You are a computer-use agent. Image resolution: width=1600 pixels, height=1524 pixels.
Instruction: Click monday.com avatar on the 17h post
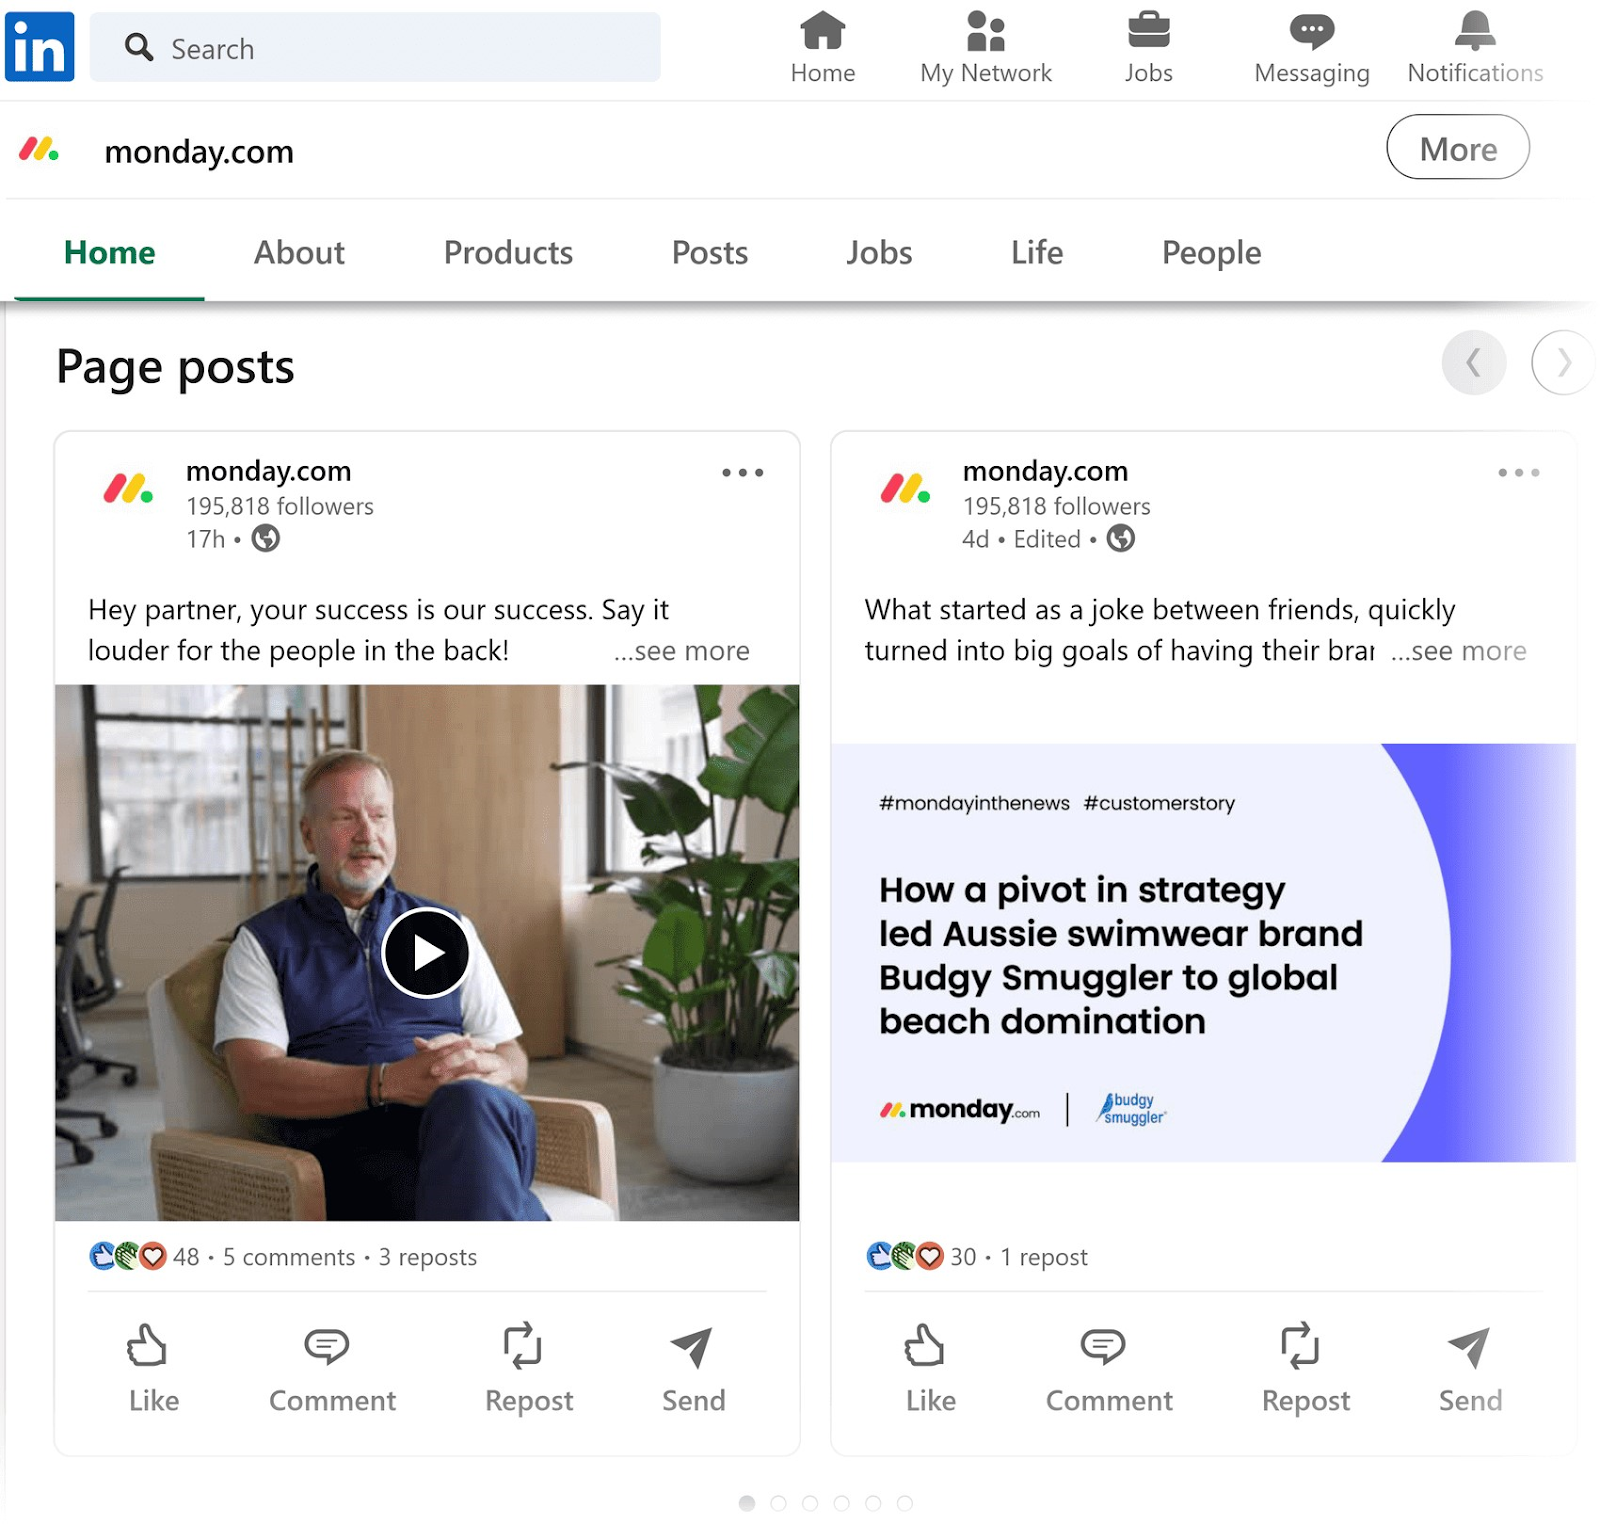(x=128, y=489)
